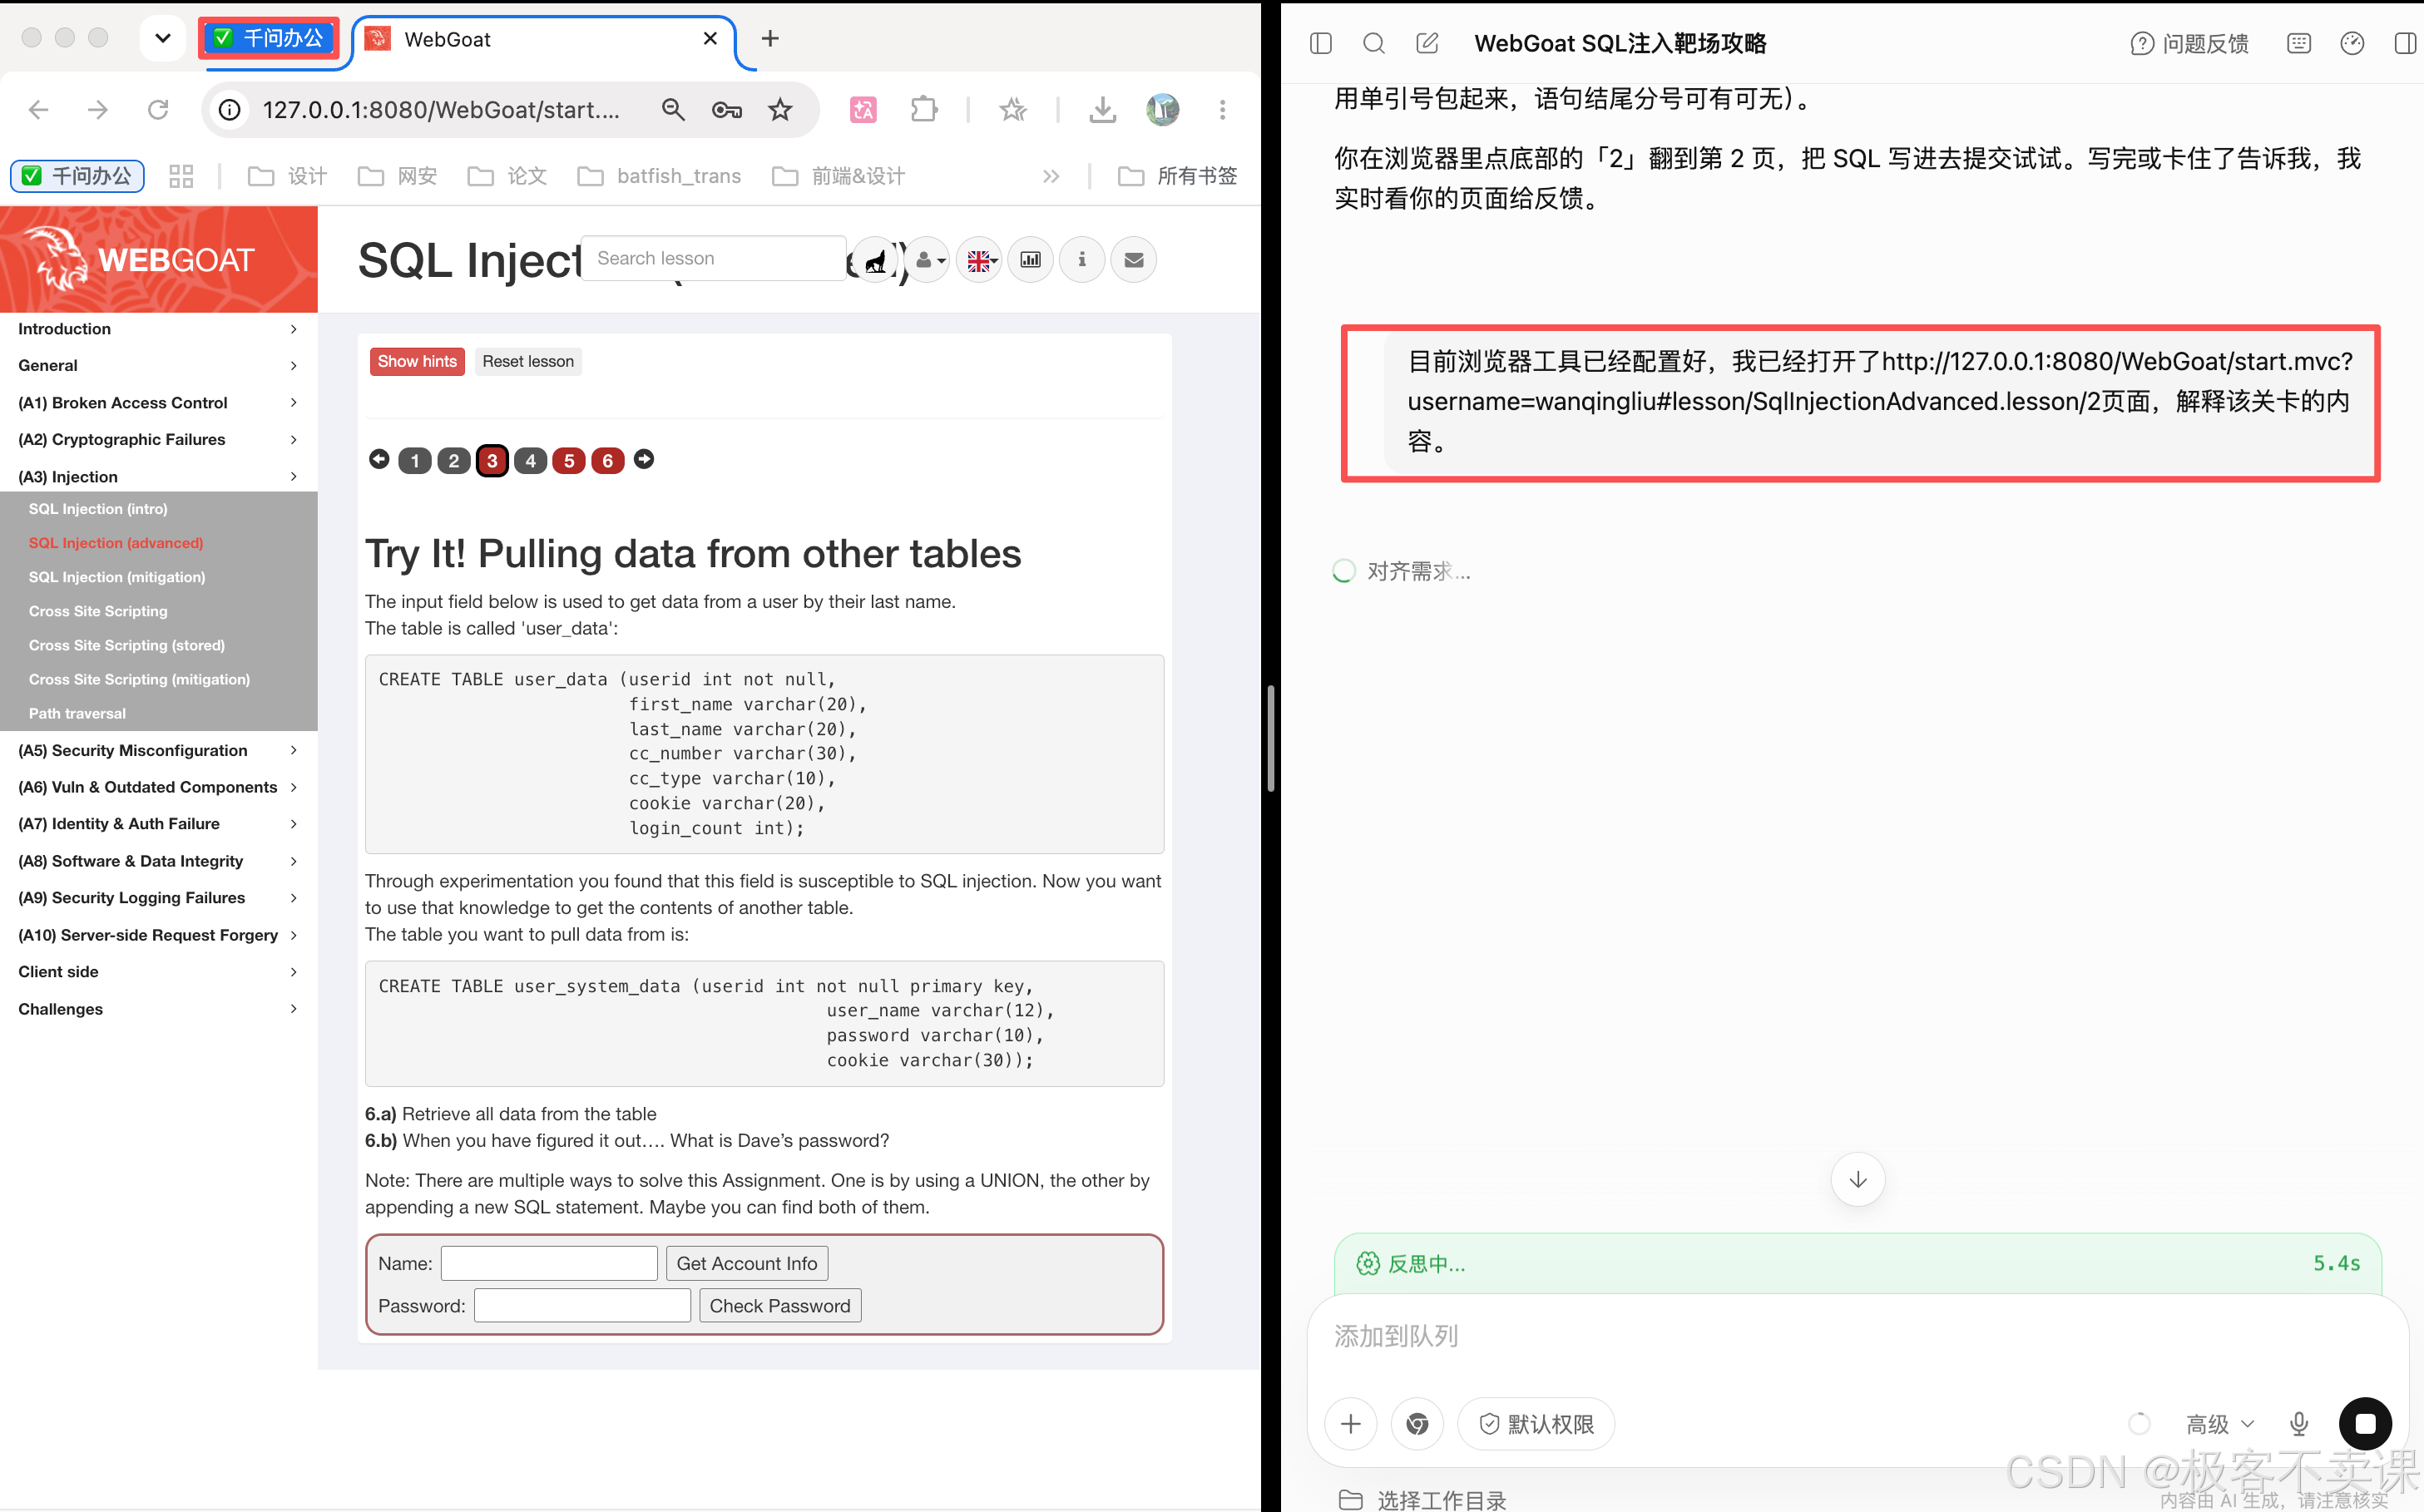
Task: Stop the running response
Action: [2365, 1424]
